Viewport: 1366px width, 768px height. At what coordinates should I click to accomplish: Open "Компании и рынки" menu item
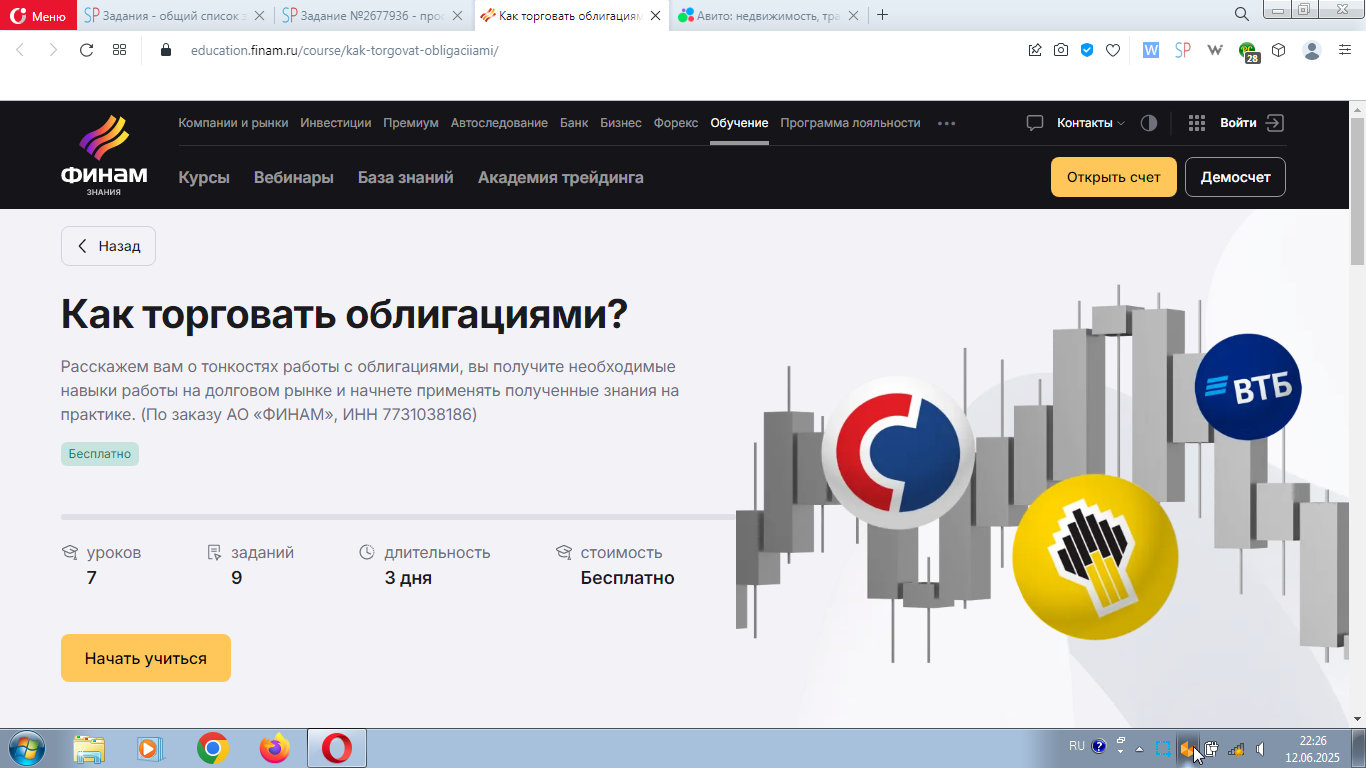[x=233, y=123]
